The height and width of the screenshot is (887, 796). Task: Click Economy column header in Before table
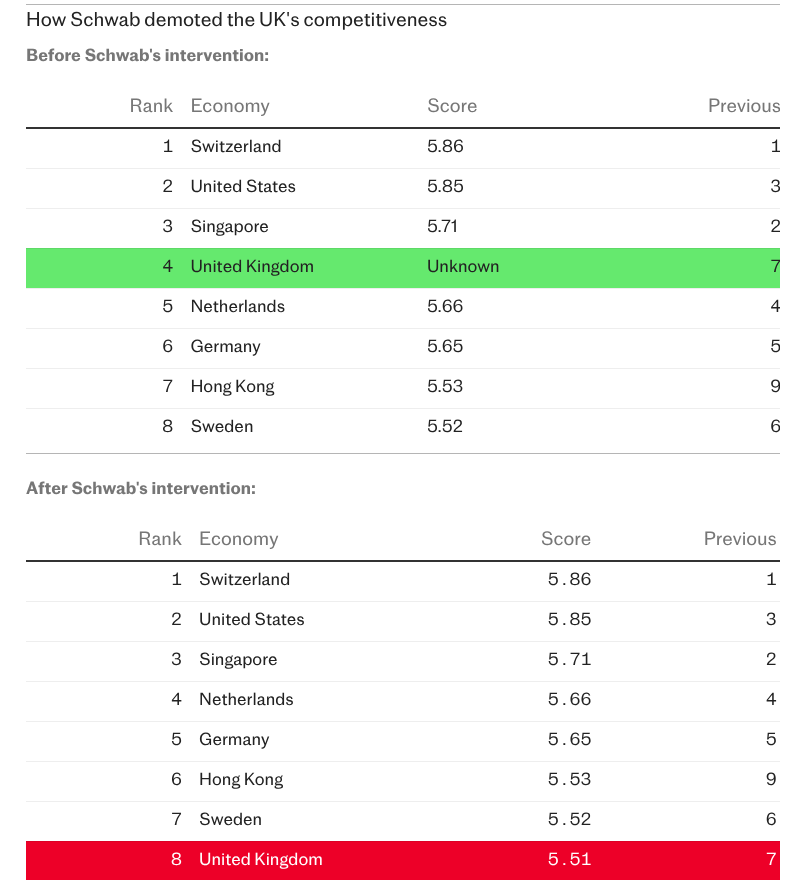pyautogui.click(x=230, y=106)
